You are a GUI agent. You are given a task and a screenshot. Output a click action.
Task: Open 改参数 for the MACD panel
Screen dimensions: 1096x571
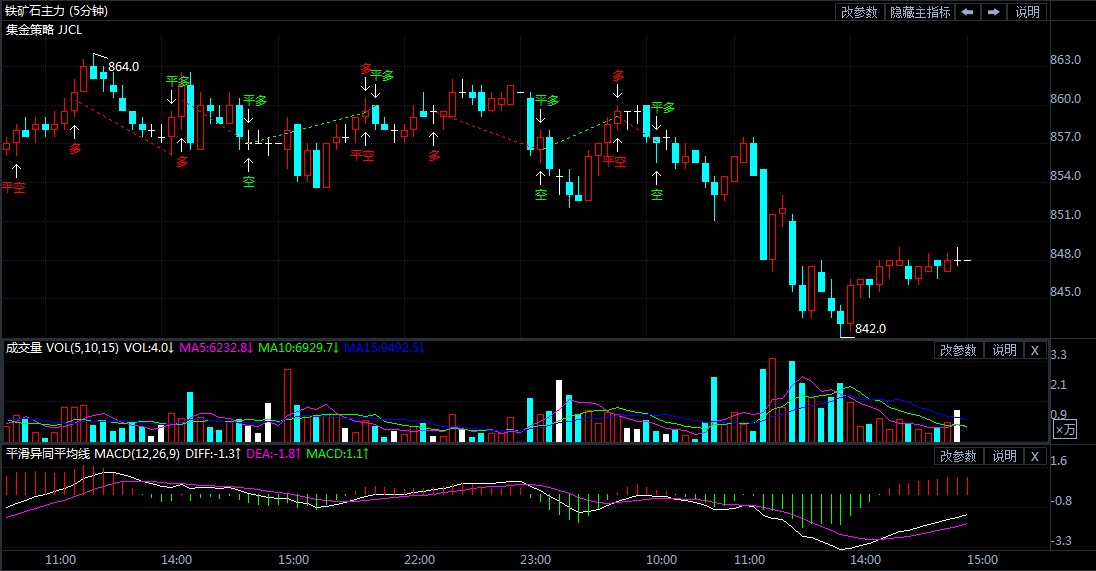[x=957, y=456]
